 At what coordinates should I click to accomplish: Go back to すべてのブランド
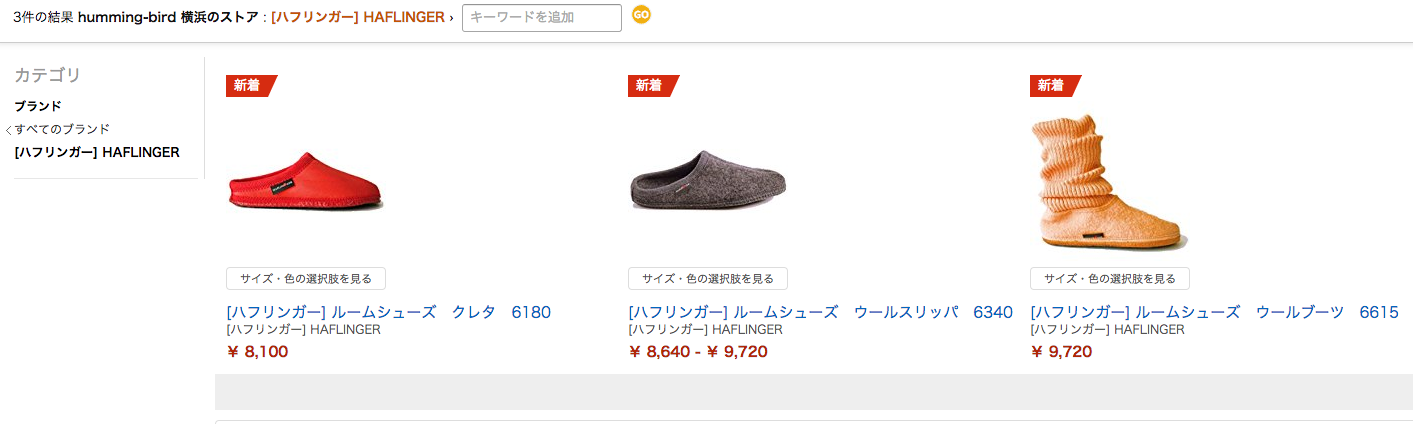[62, 129]
